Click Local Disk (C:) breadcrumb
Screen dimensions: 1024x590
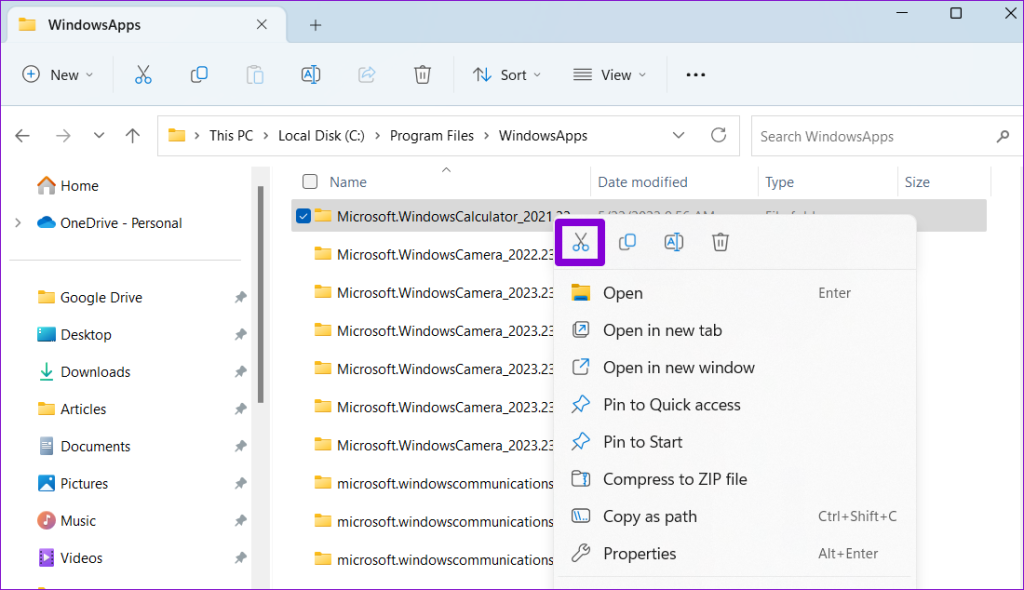[321, 136]
